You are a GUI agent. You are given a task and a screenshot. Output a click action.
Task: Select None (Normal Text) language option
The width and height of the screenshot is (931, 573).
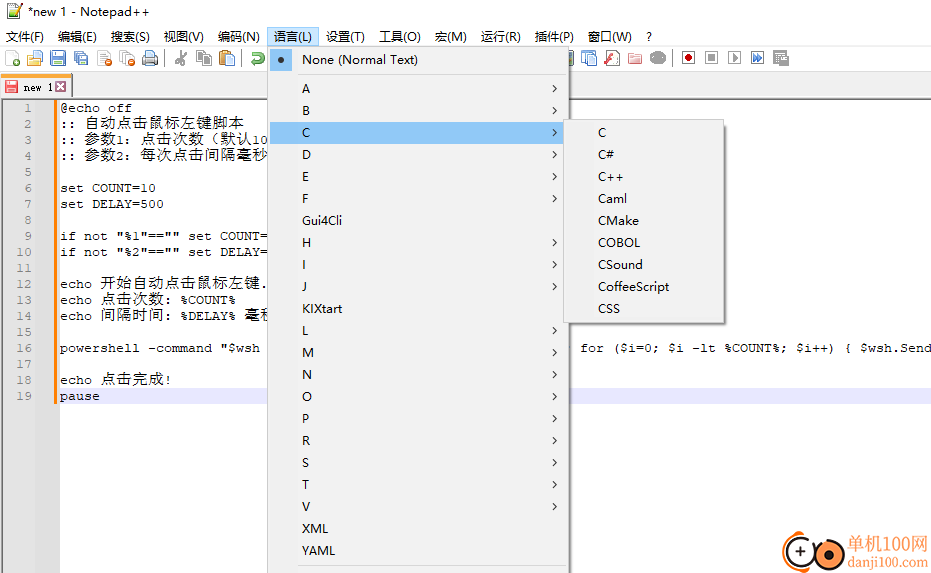tap(418, 59)
